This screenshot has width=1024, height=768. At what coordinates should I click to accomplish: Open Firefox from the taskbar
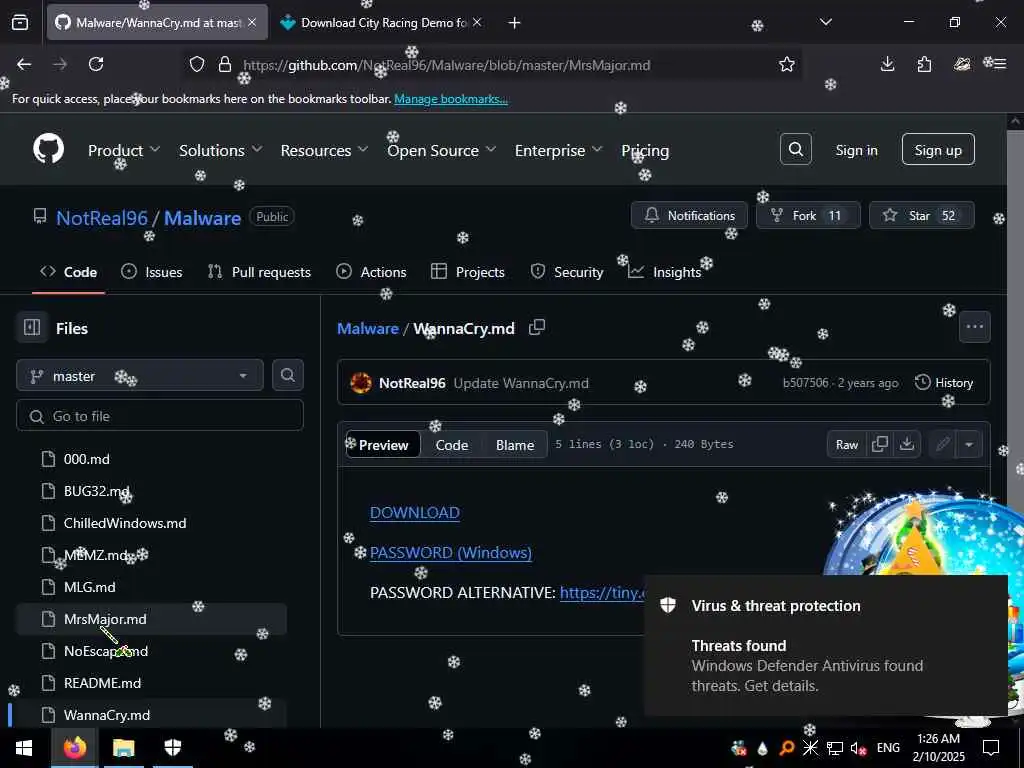point(74,748)
